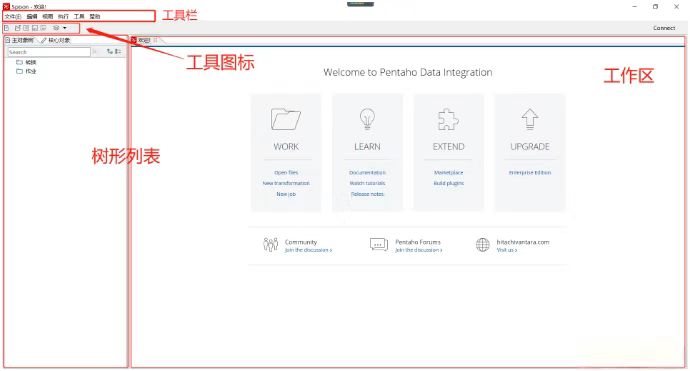Click the New transformation link

point(286,183)
